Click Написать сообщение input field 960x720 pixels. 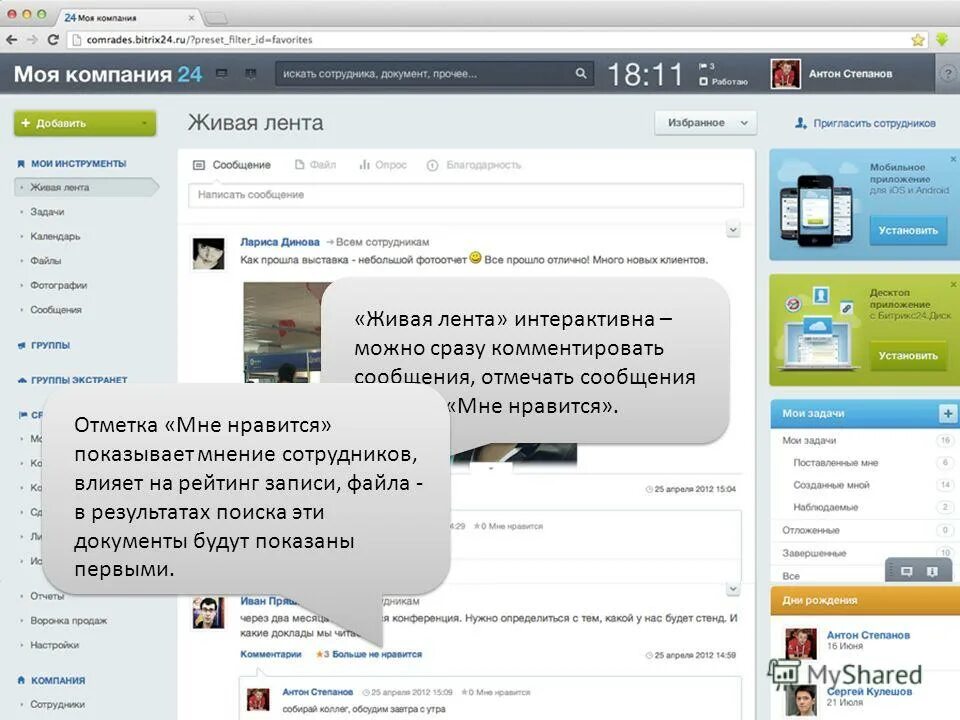466,195
